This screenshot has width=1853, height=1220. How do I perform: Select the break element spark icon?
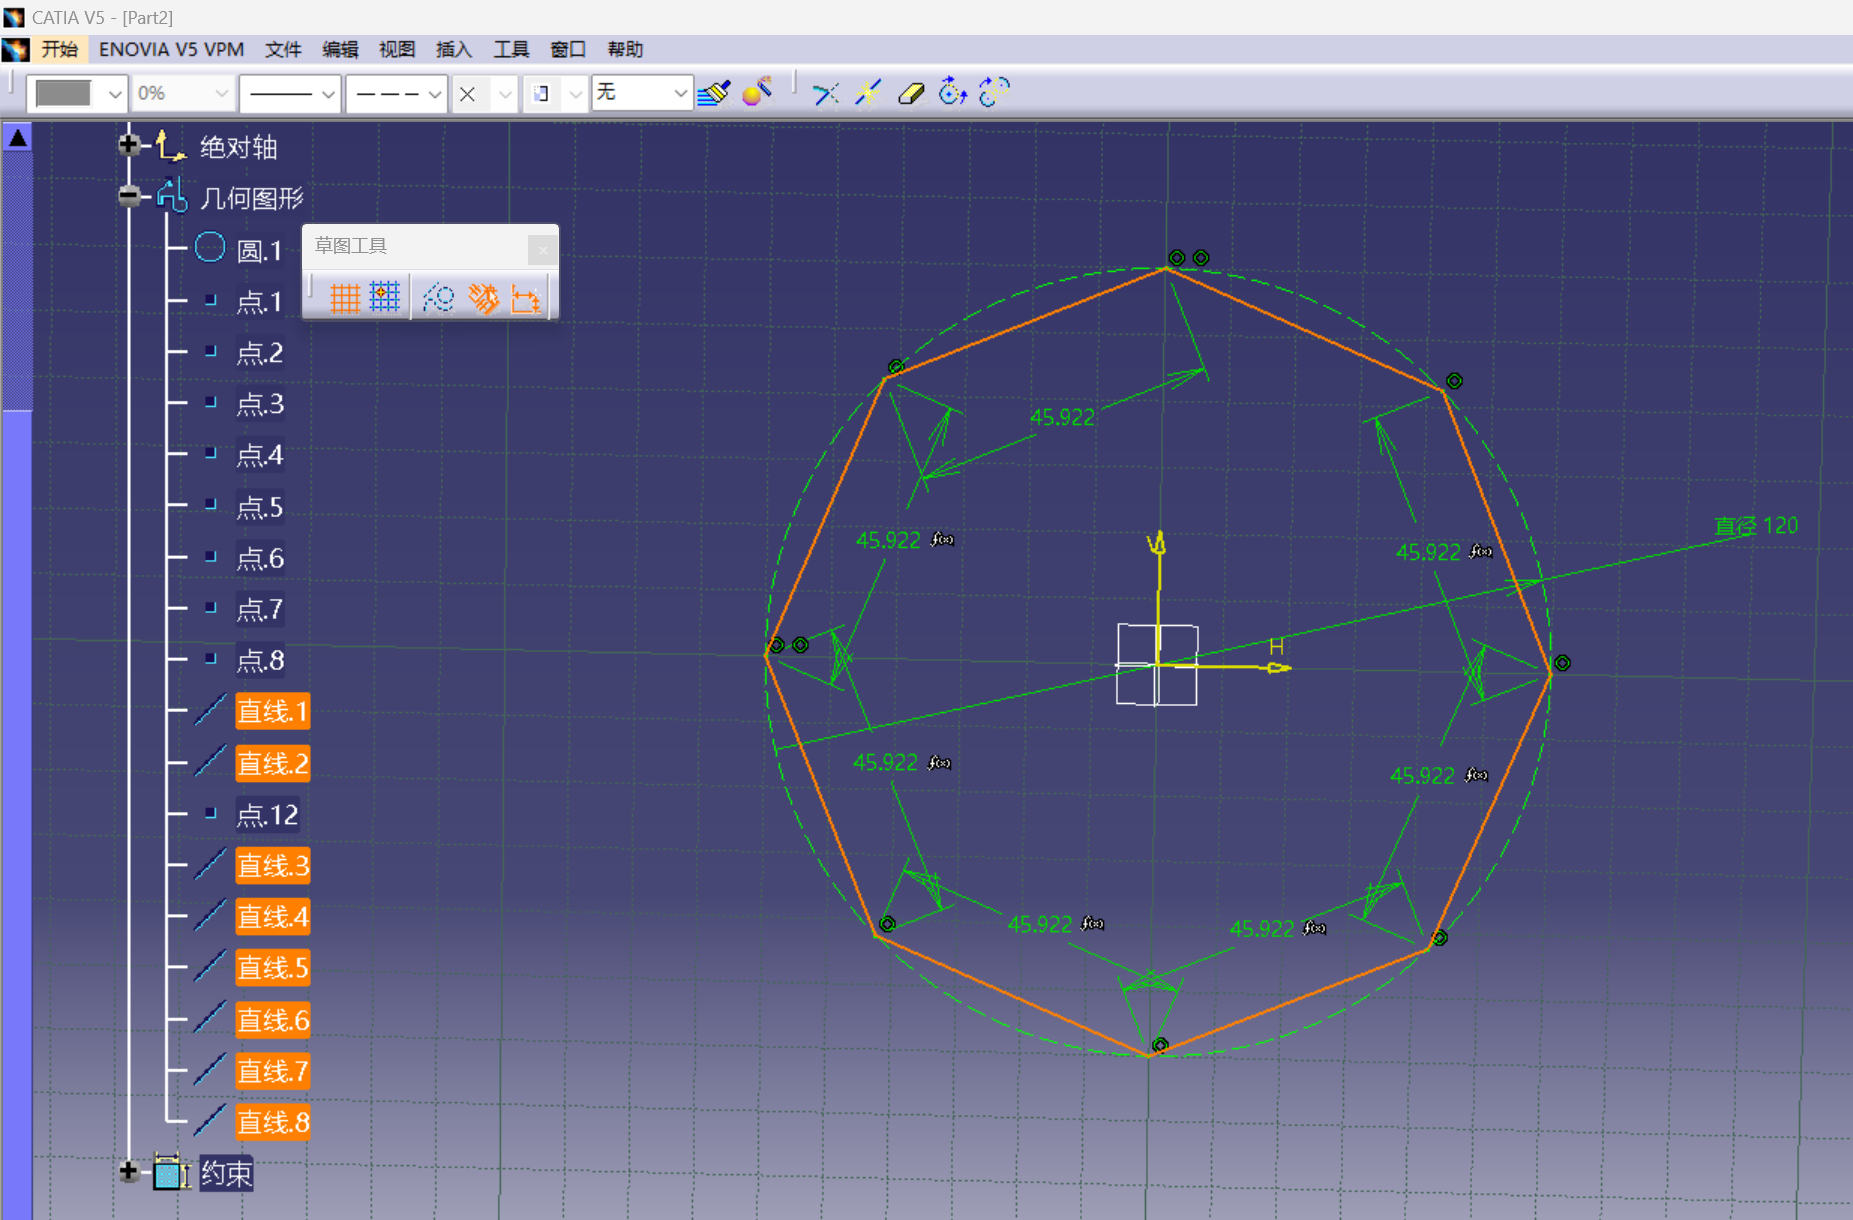(868, 93)
